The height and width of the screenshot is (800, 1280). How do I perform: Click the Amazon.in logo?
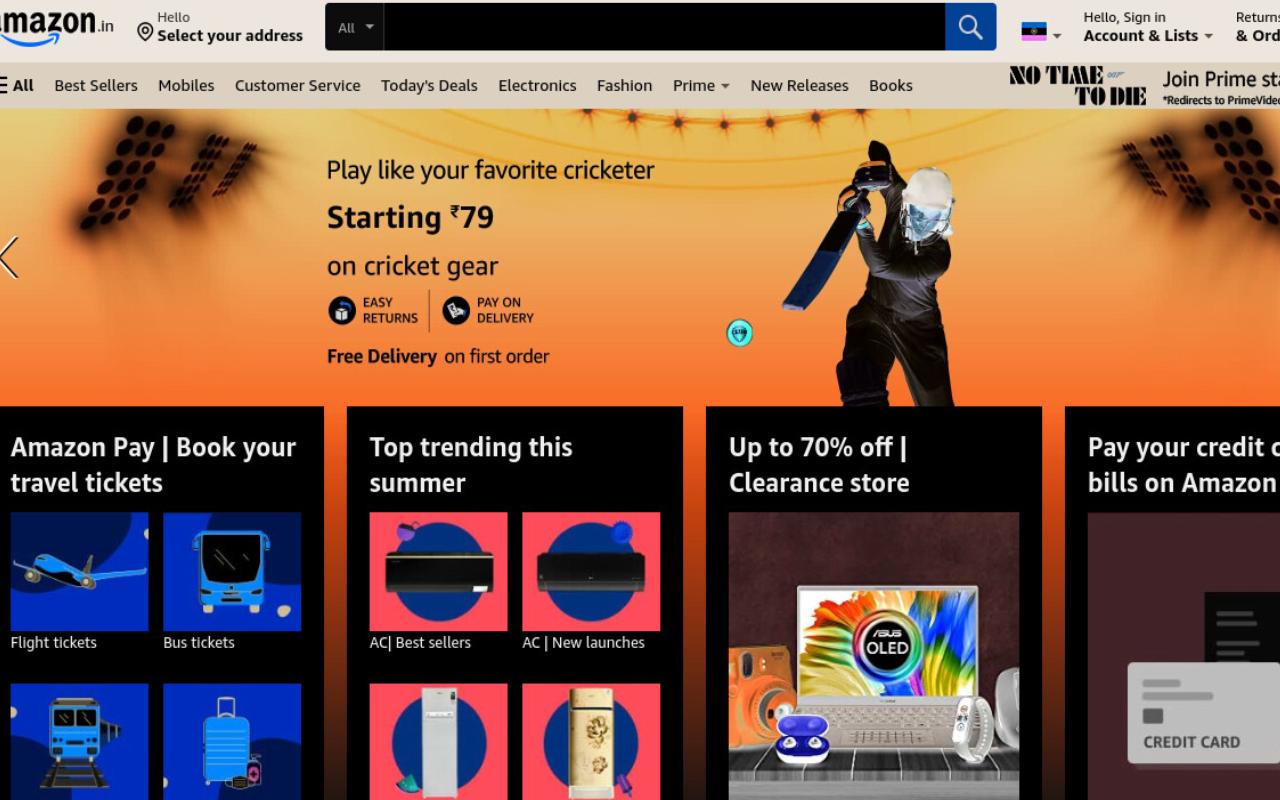point(56,27)
